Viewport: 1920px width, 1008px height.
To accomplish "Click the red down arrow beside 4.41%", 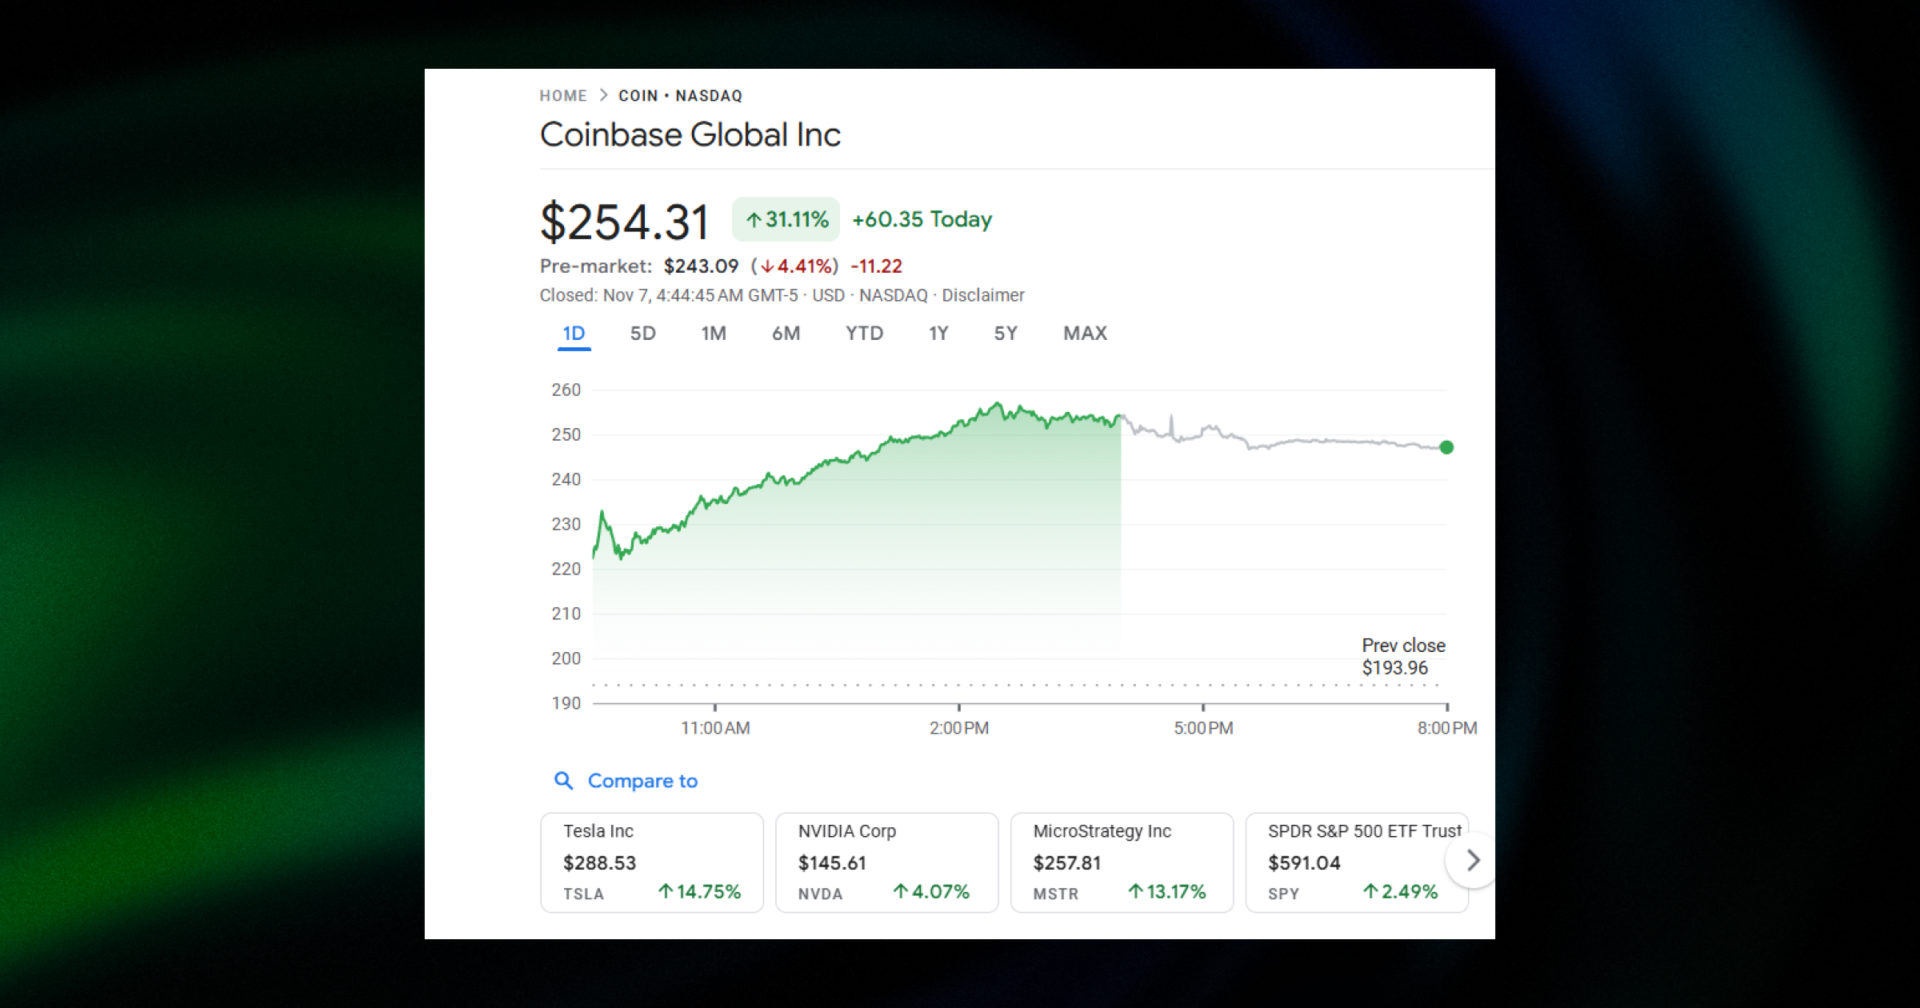I will 768,266.
